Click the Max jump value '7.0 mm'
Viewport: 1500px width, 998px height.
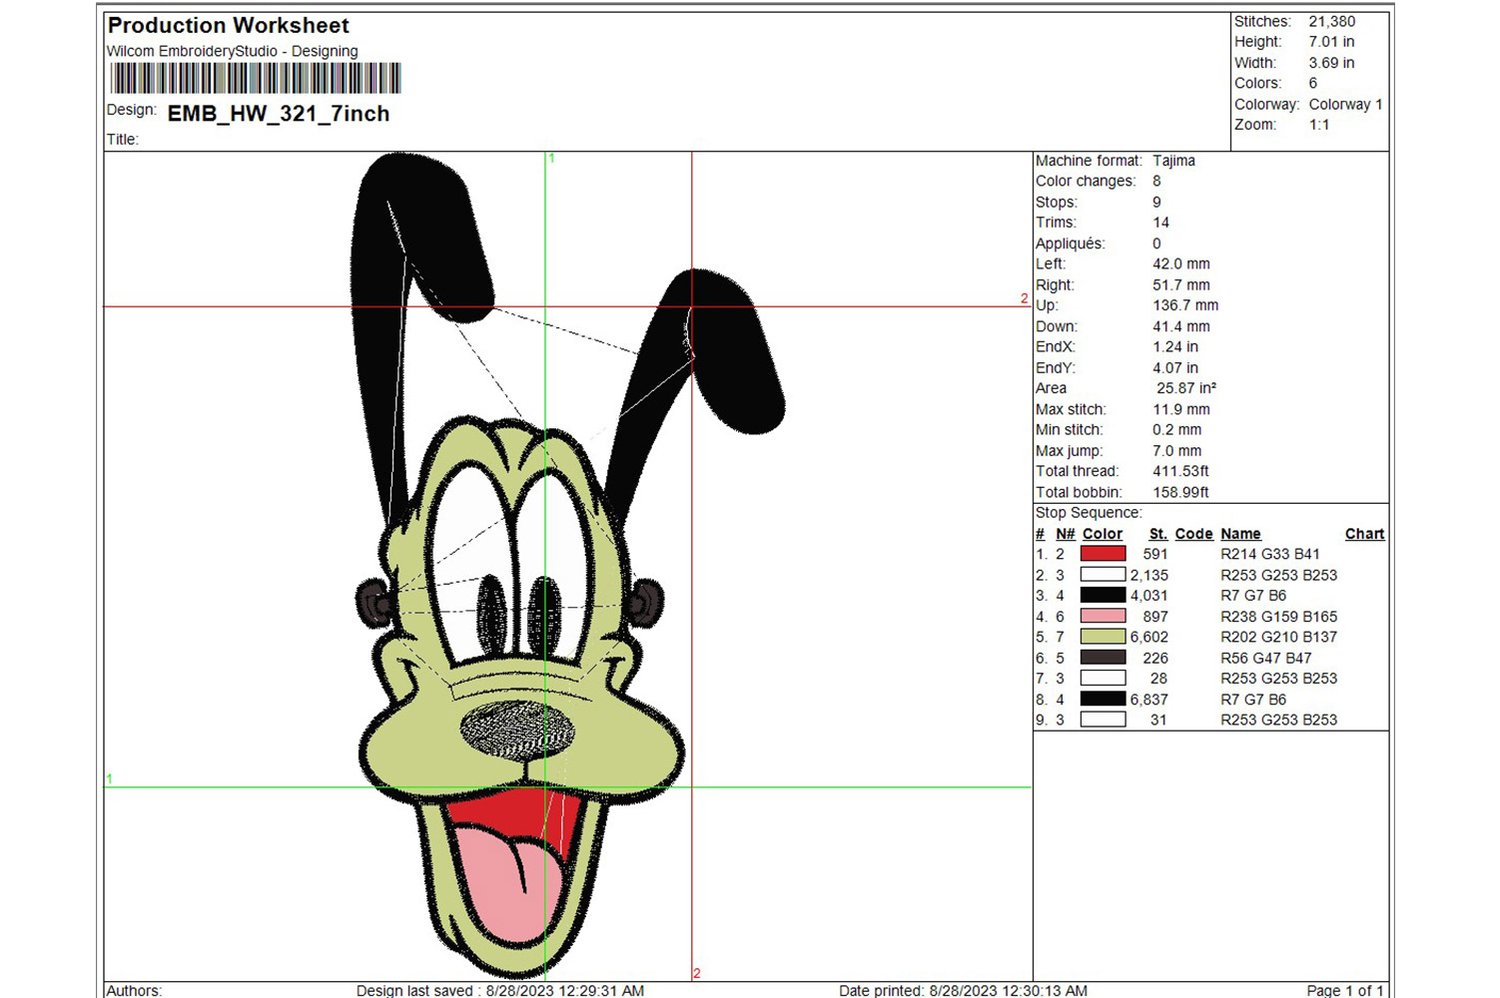[1177, 451]
